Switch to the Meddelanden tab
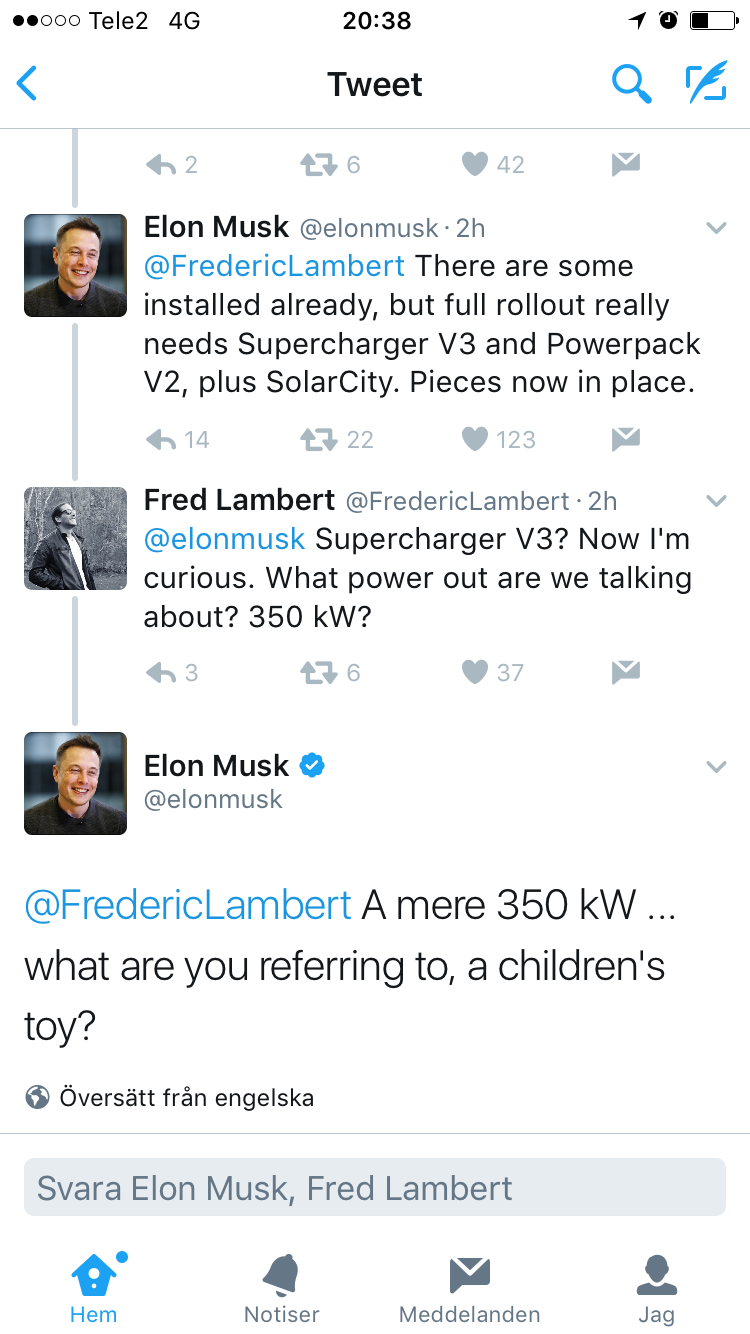Screen dimensions: 750x1334 (469, 1288)
